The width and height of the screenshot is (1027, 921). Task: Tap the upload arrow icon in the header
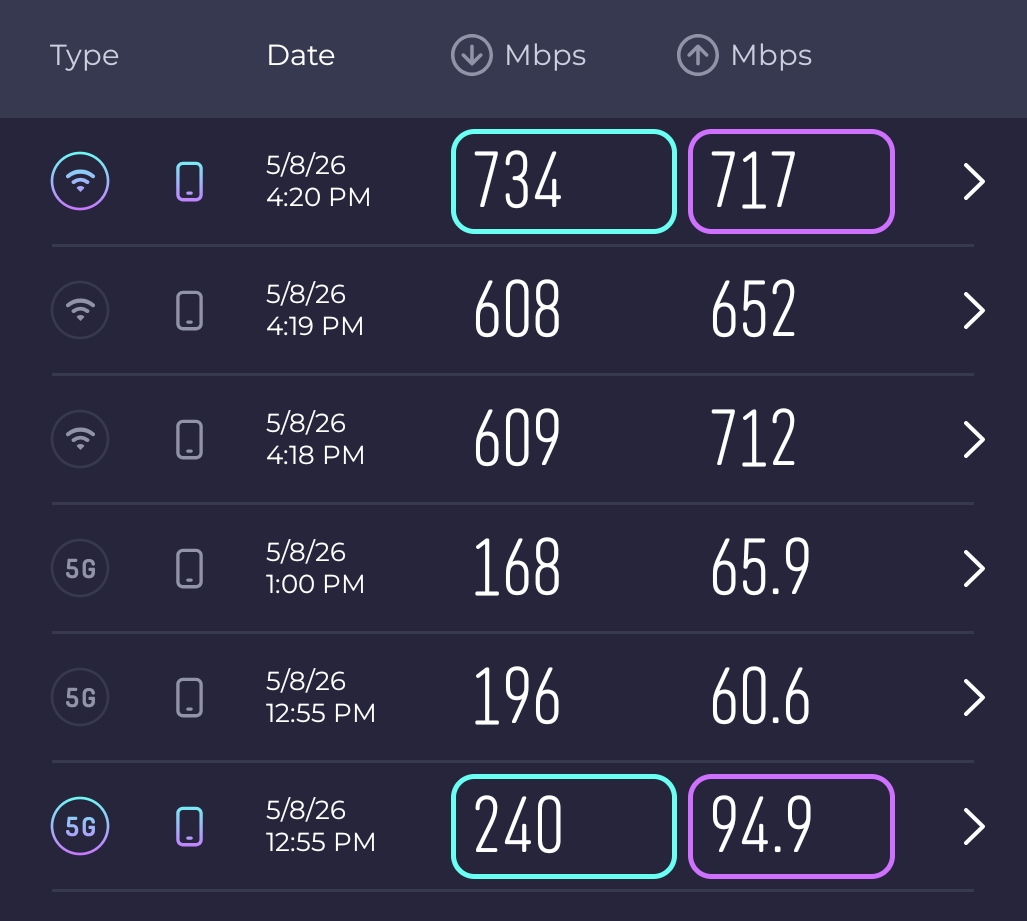tap(698, 55)
